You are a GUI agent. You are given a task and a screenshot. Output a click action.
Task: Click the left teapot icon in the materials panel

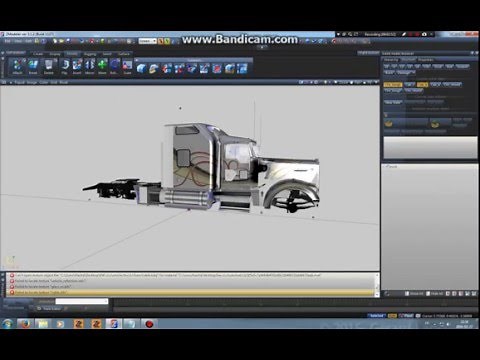[389, 124]
